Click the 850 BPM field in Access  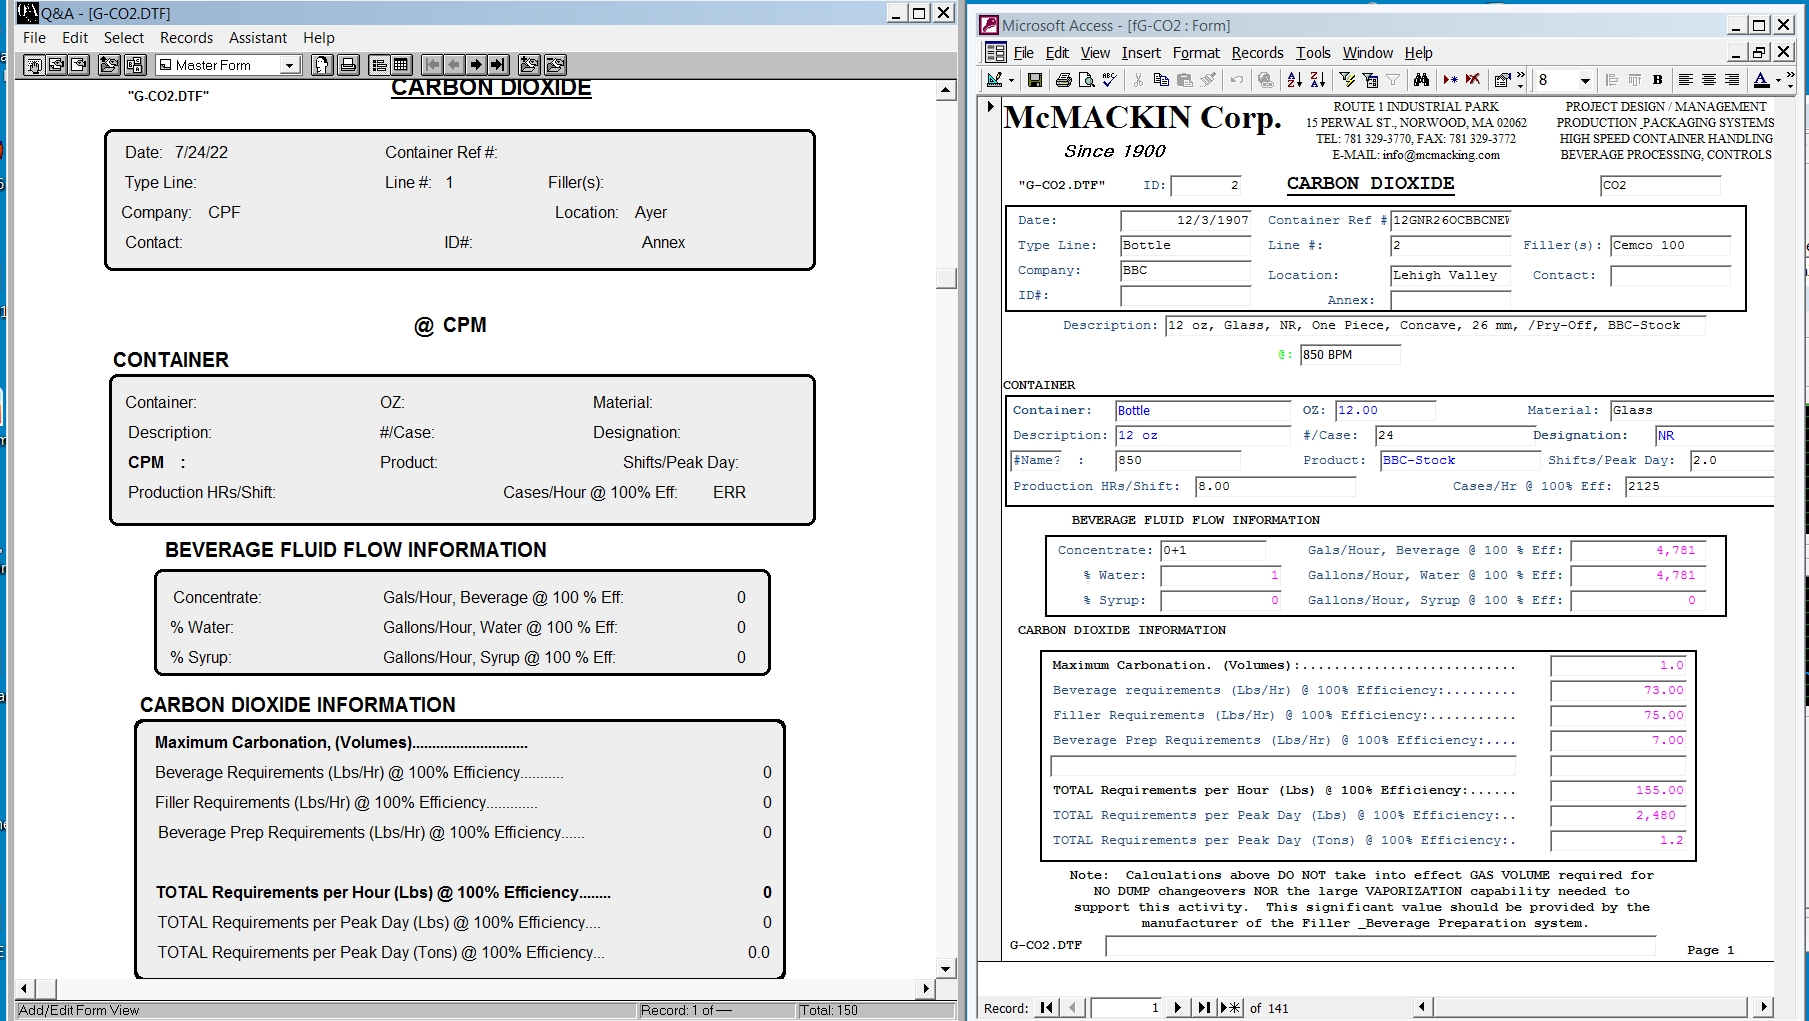point(1350,355)
